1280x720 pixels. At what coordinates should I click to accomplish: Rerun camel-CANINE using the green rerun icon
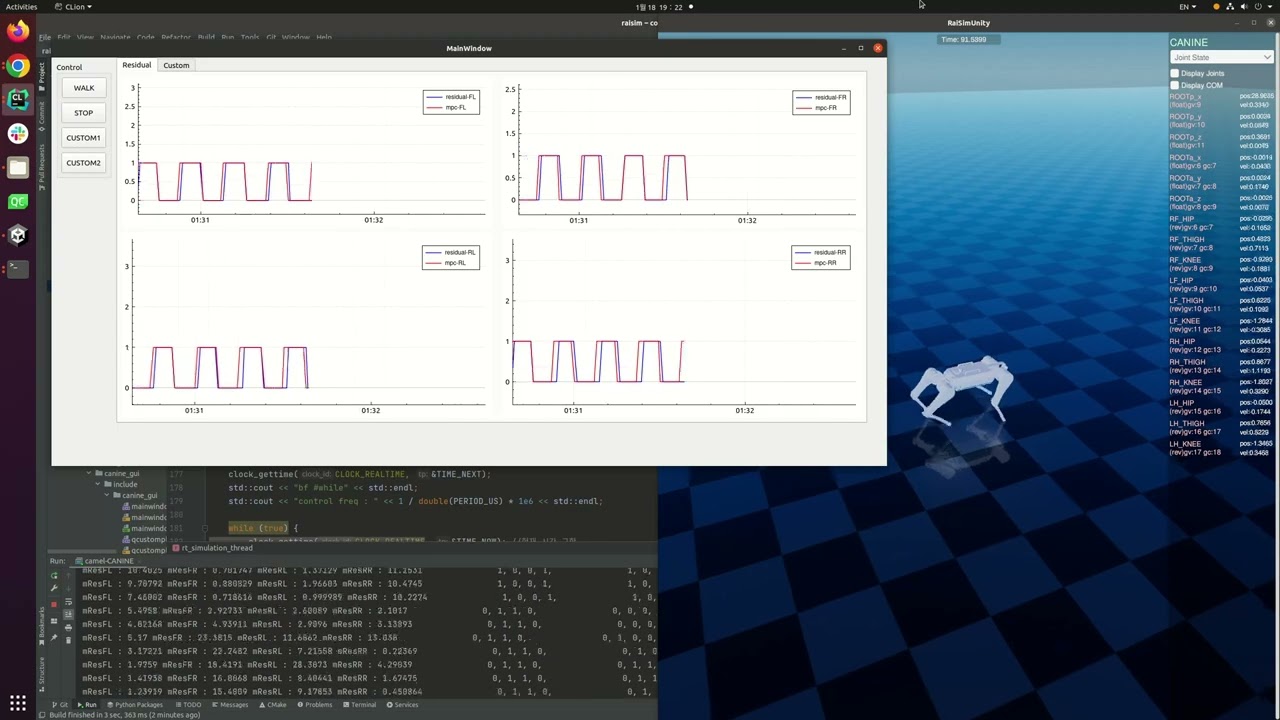(x=54, y=575)
